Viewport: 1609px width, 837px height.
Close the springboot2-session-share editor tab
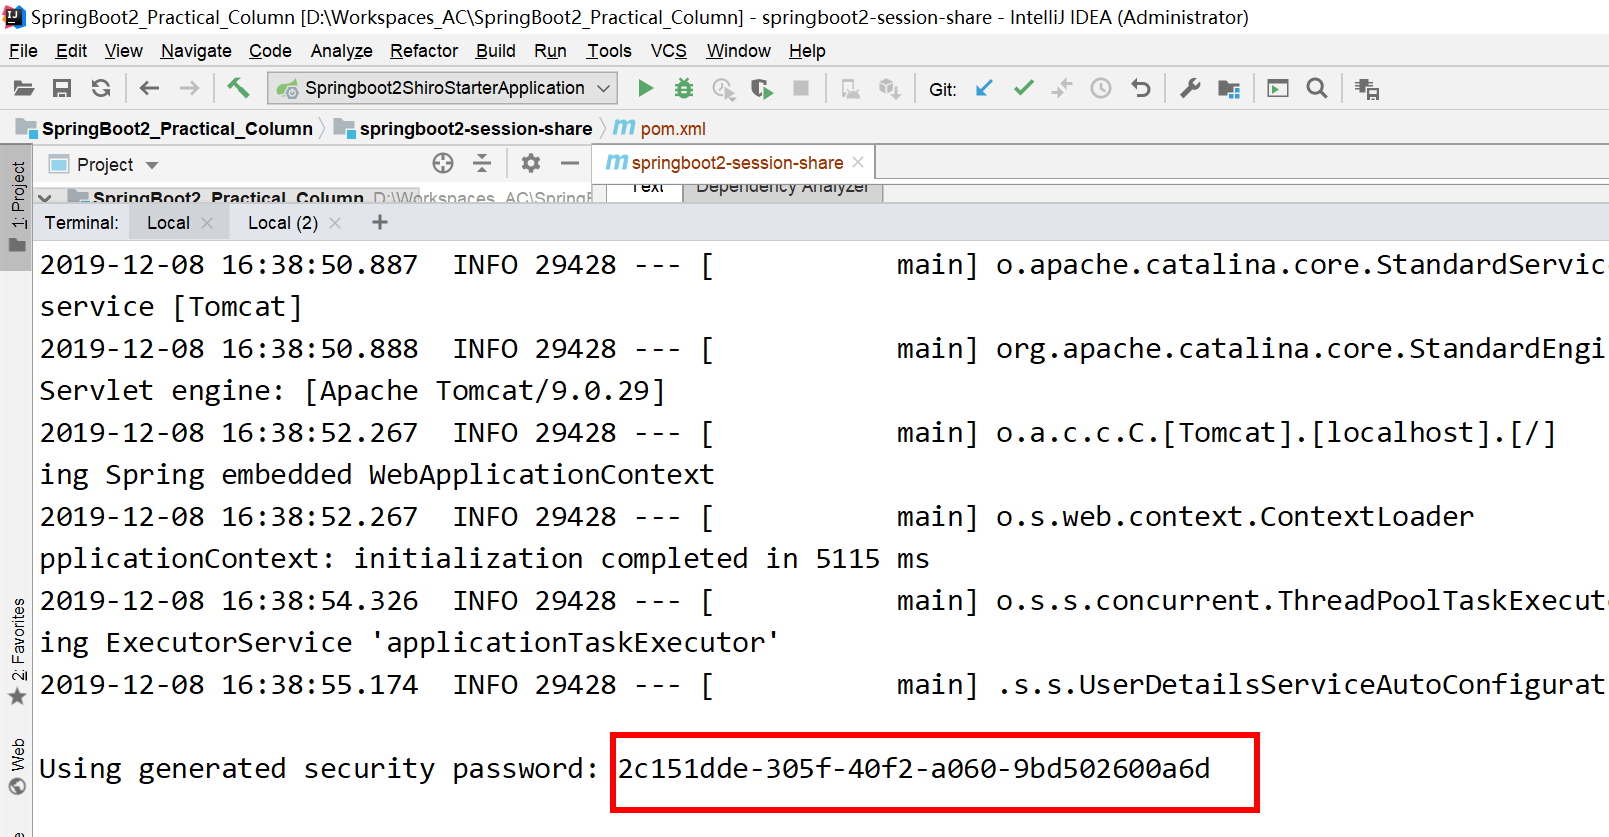click(x=859, y=162)
